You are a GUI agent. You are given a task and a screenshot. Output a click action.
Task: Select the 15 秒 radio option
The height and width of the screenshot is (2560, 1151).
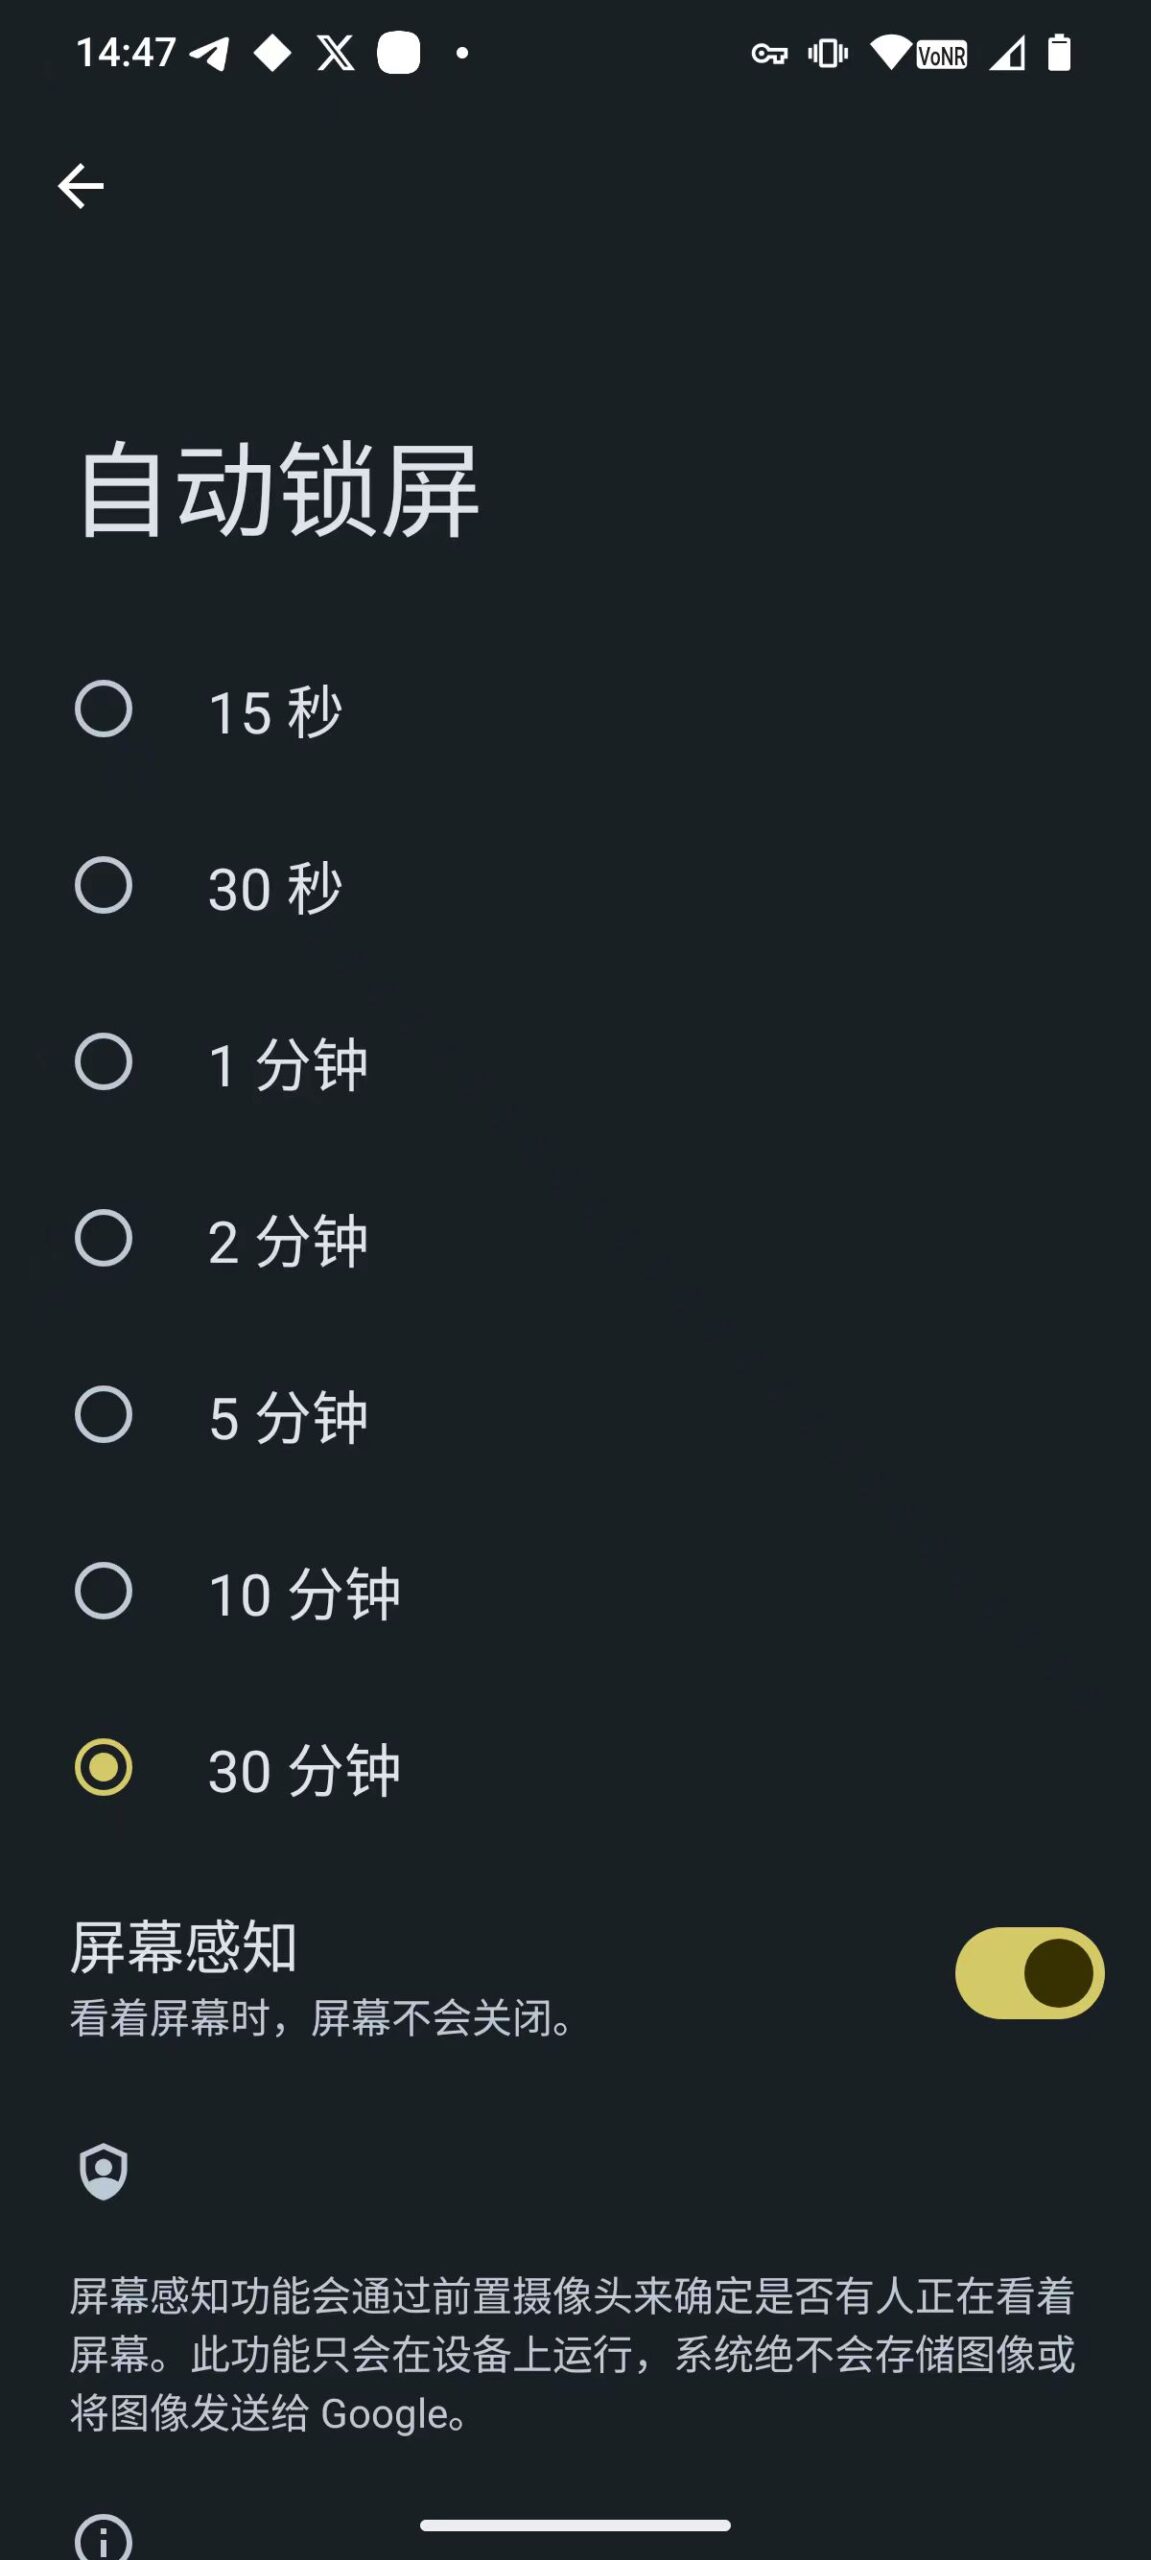(x=104, y=710)
